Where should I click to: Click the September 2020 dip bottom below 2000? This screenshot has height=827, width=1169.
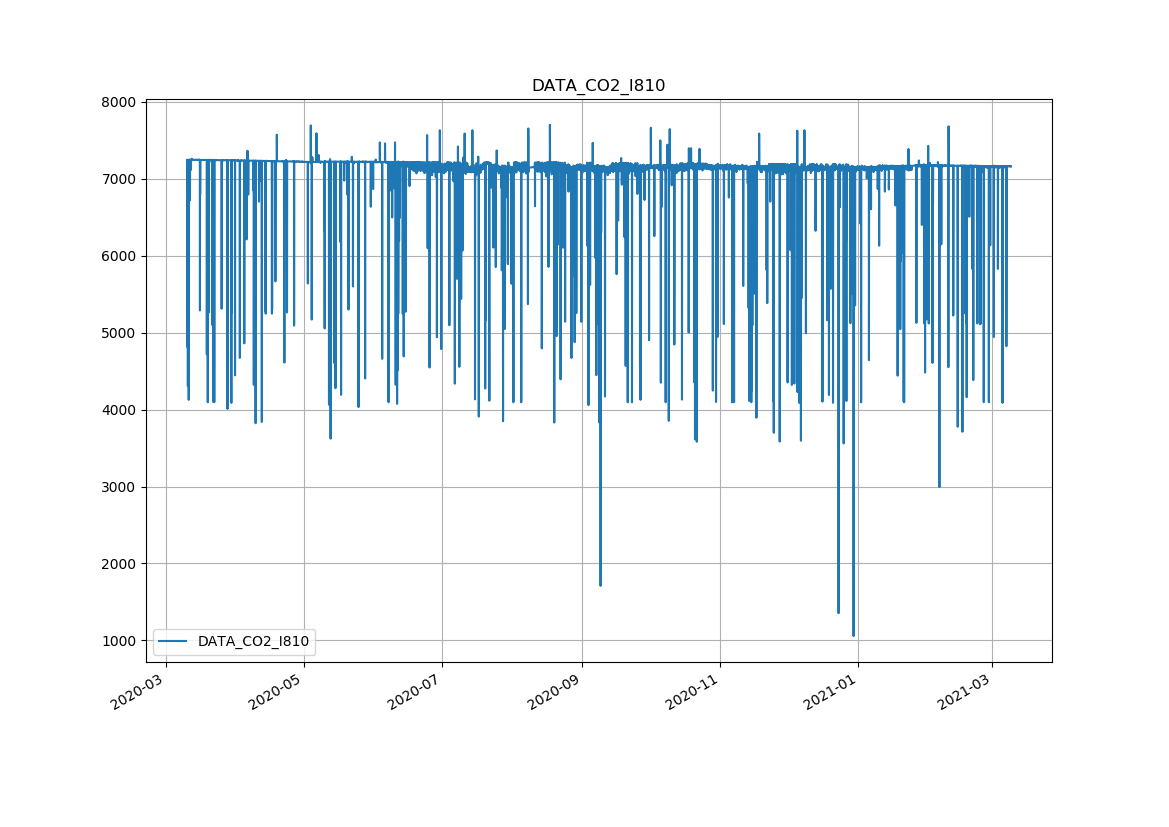[x=600, y=584]
